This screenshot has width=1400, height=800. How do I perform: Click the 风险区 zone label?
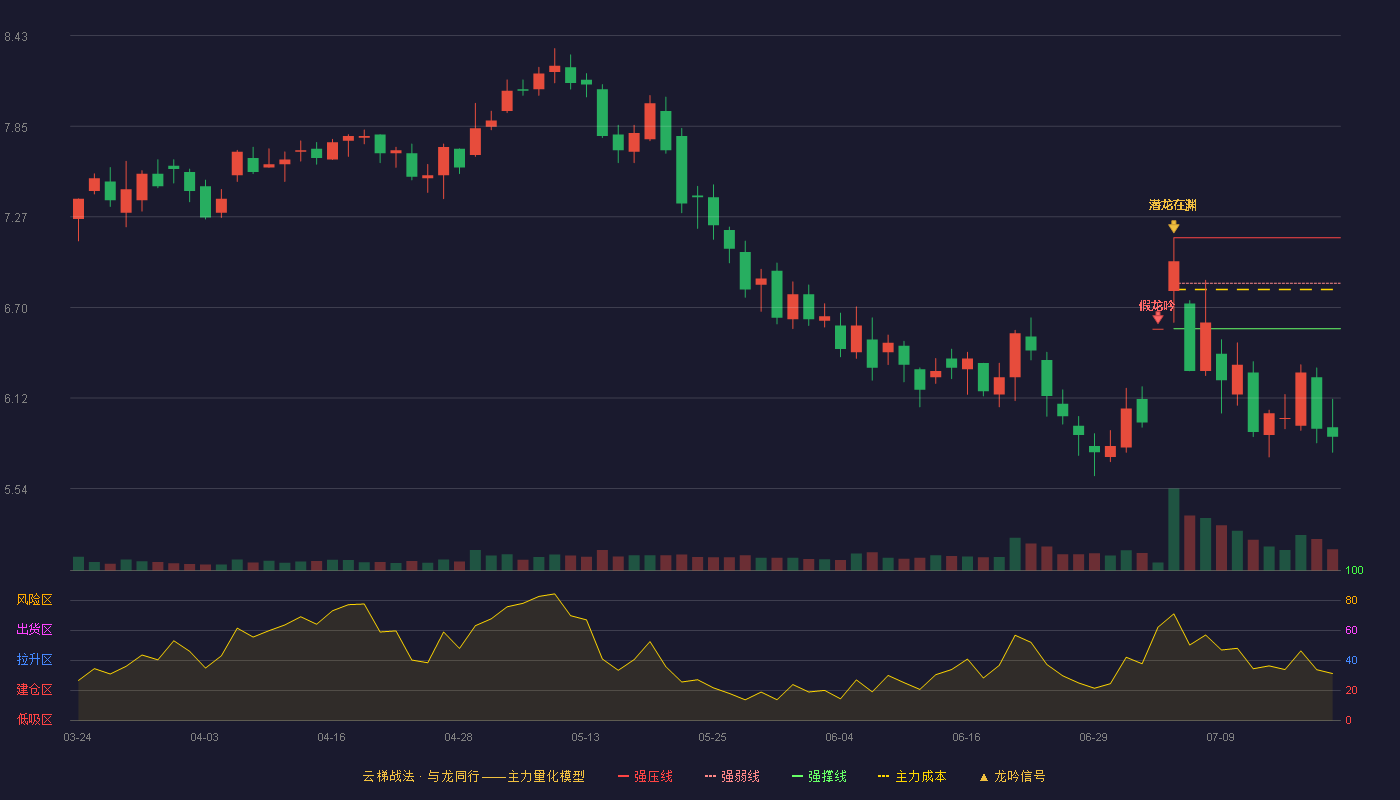coord(34,600)
